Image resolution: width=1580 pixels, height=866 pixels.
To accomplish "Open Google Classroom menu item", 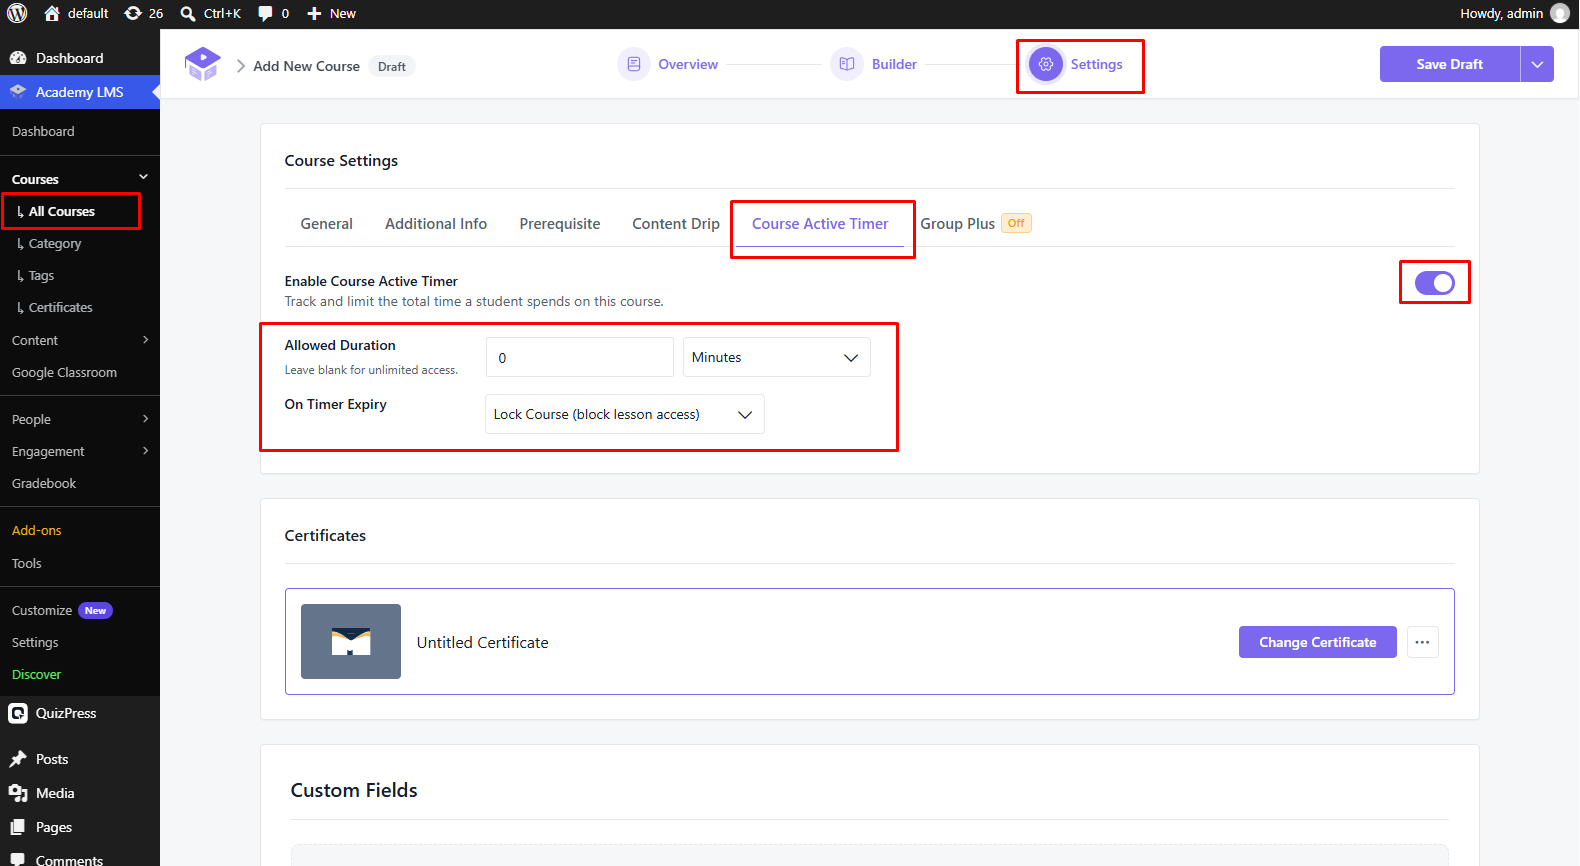I will pyautogui.click(x=64, y=372).
